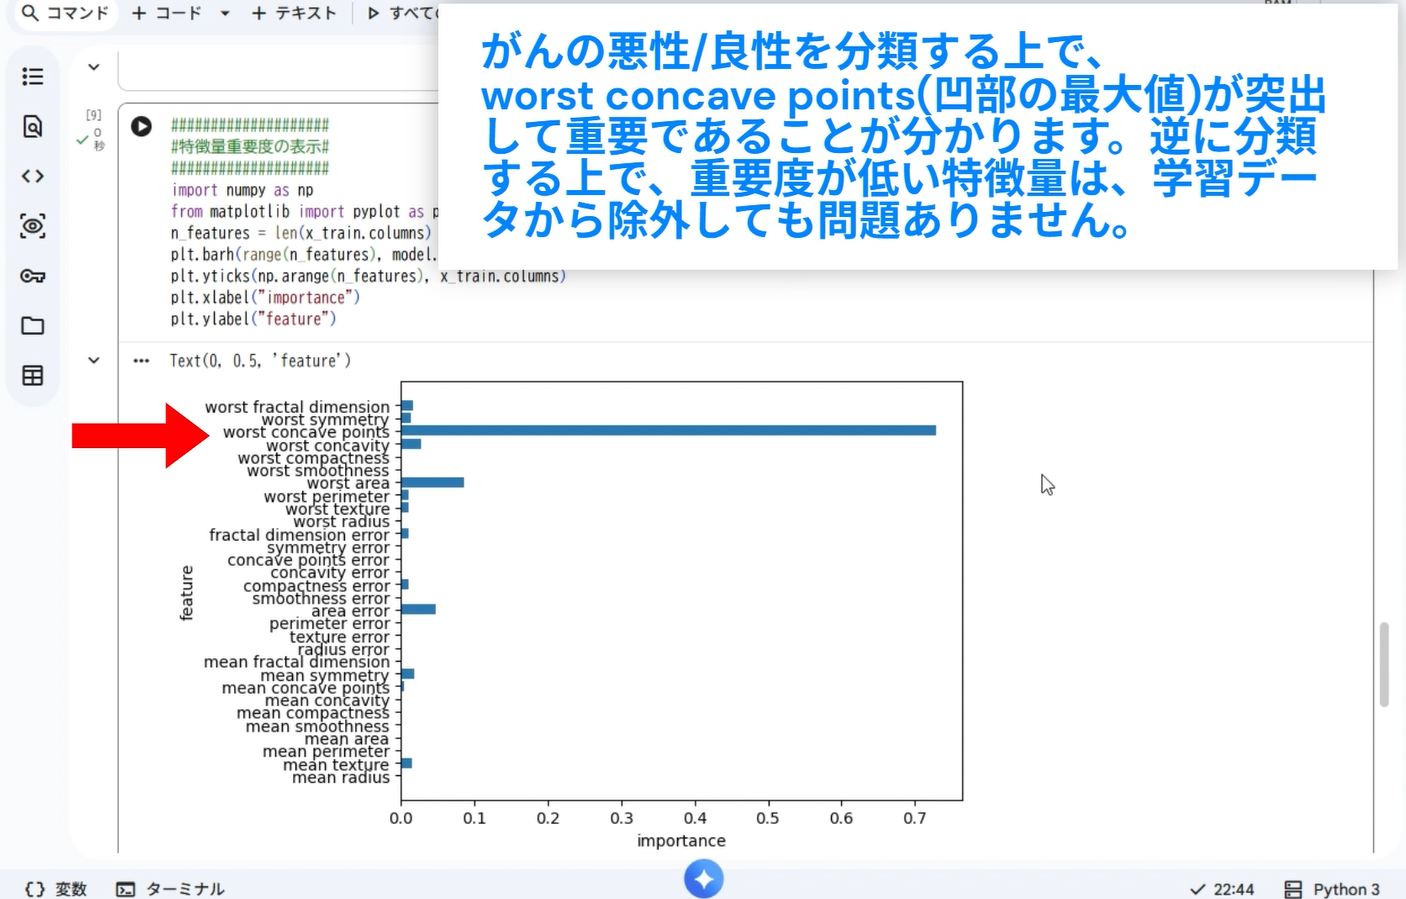Add a new text cell
This screenshot has width=1406, height=899.
tap(294, 13)
